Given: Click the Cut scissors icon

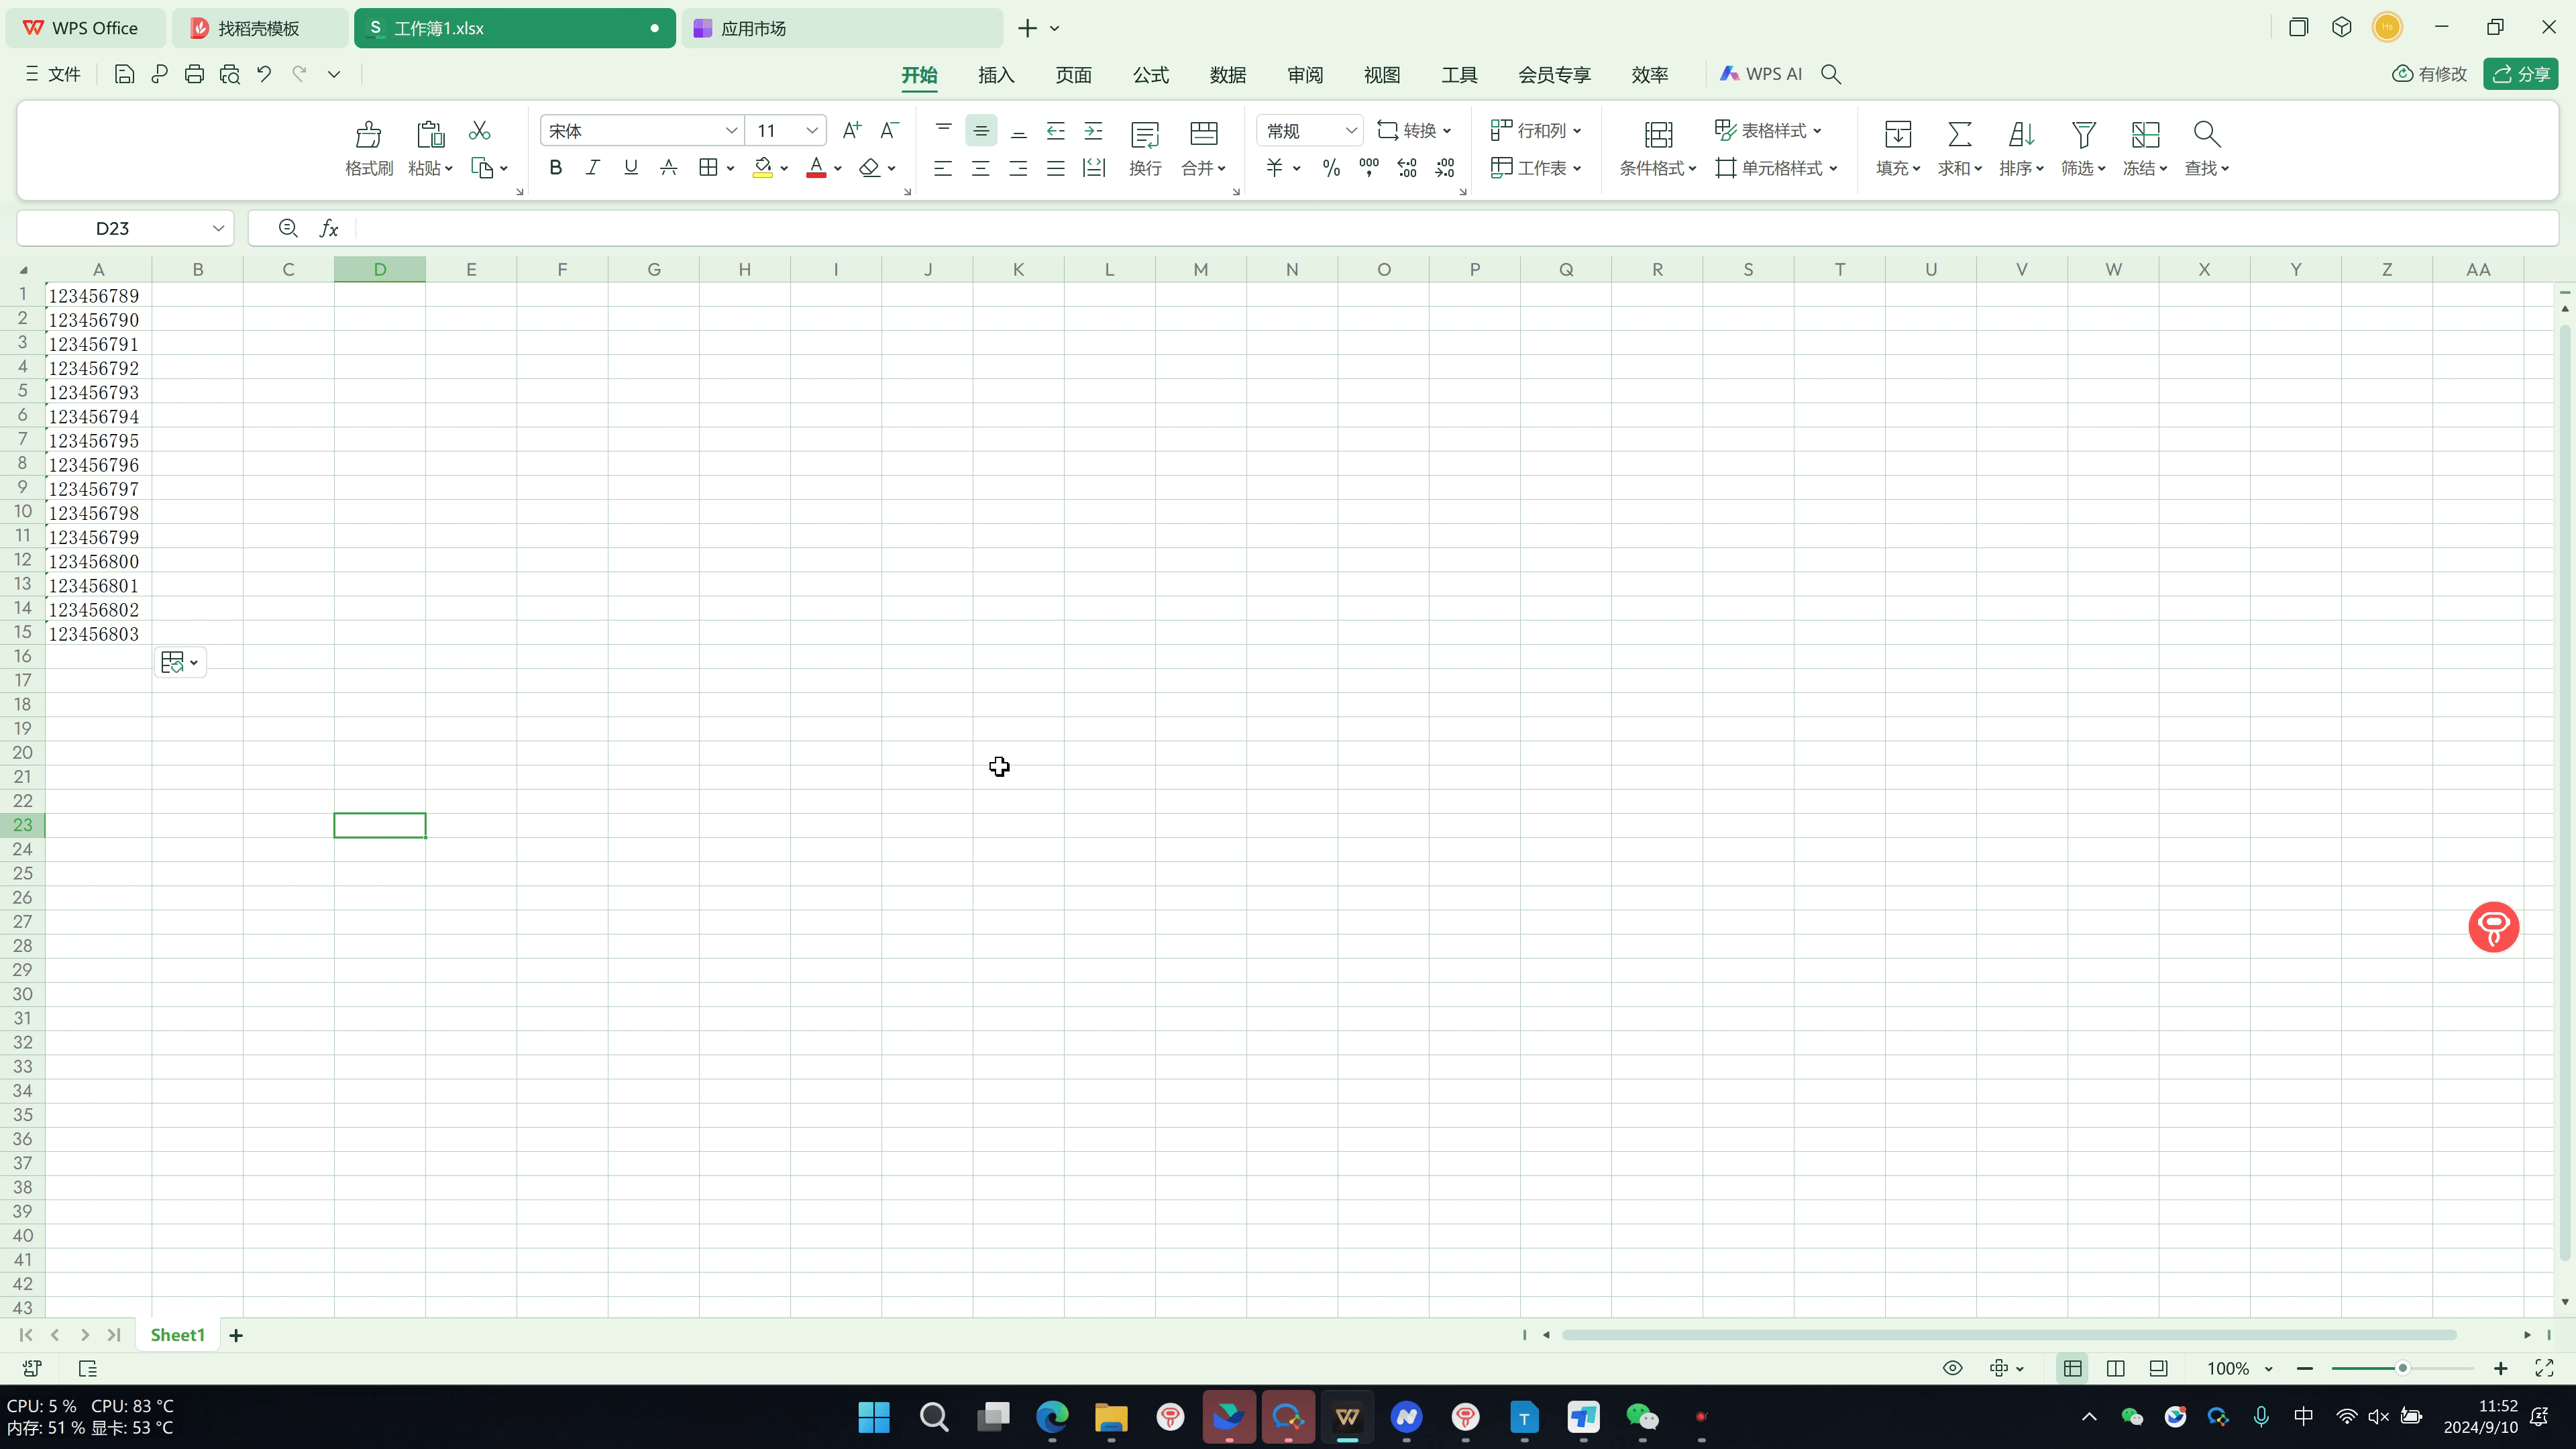Looking at the screenshot, I should (479, 131).
